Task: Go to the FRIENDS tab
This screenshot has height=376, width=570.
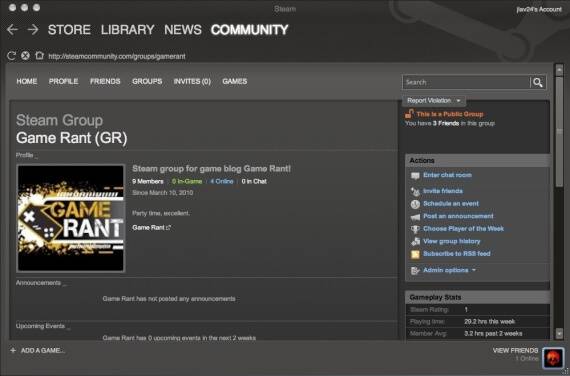Action: pyautogui.click(x=105, y=81)
